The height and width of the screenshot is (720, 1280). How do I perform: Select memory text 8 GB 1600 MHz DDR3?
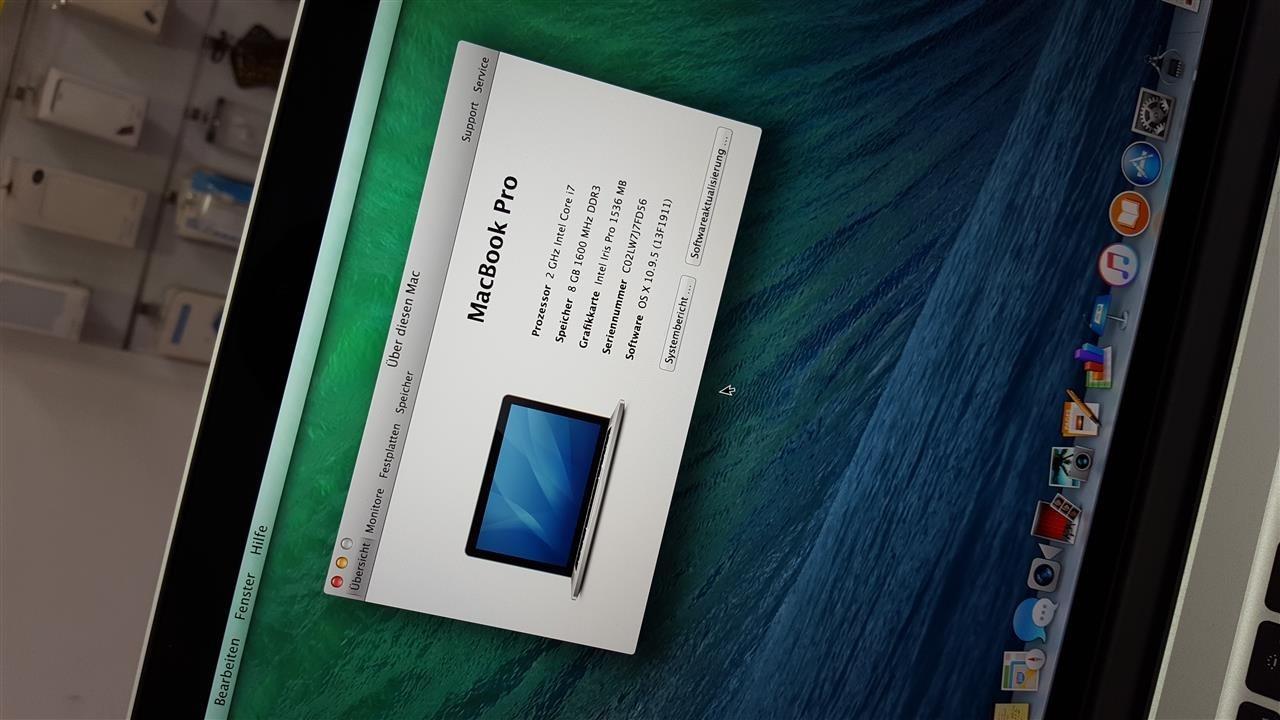[x=583, y=239]
